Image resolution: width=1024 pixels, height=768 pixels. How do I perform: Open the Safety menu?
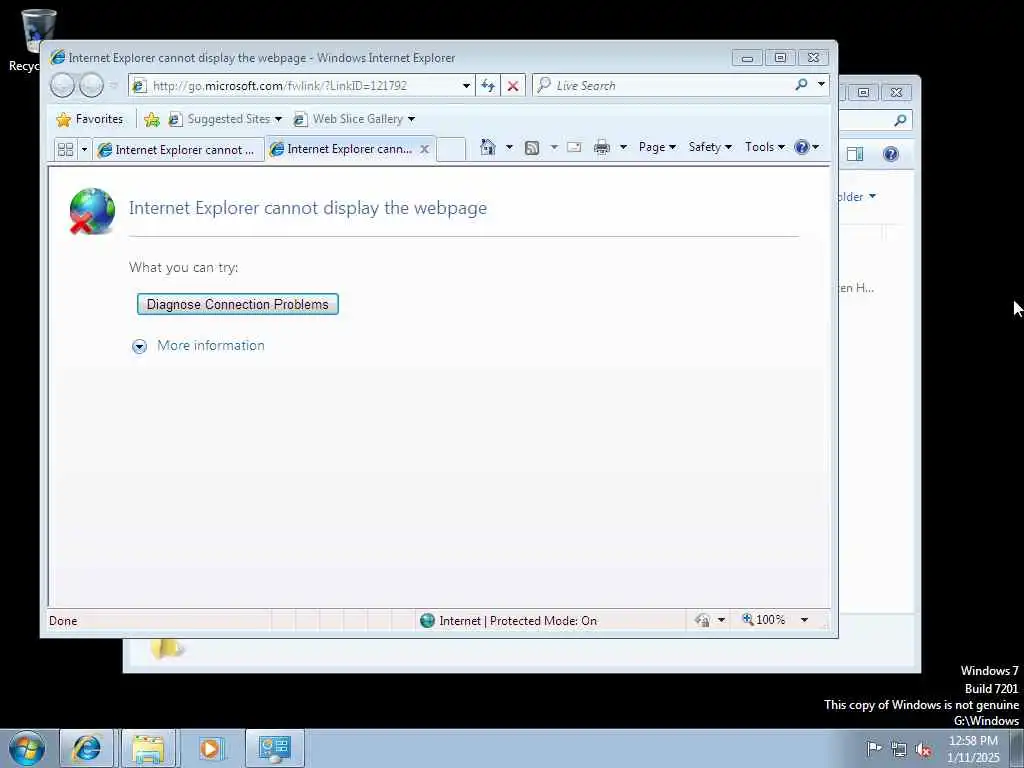coord(710,147)
